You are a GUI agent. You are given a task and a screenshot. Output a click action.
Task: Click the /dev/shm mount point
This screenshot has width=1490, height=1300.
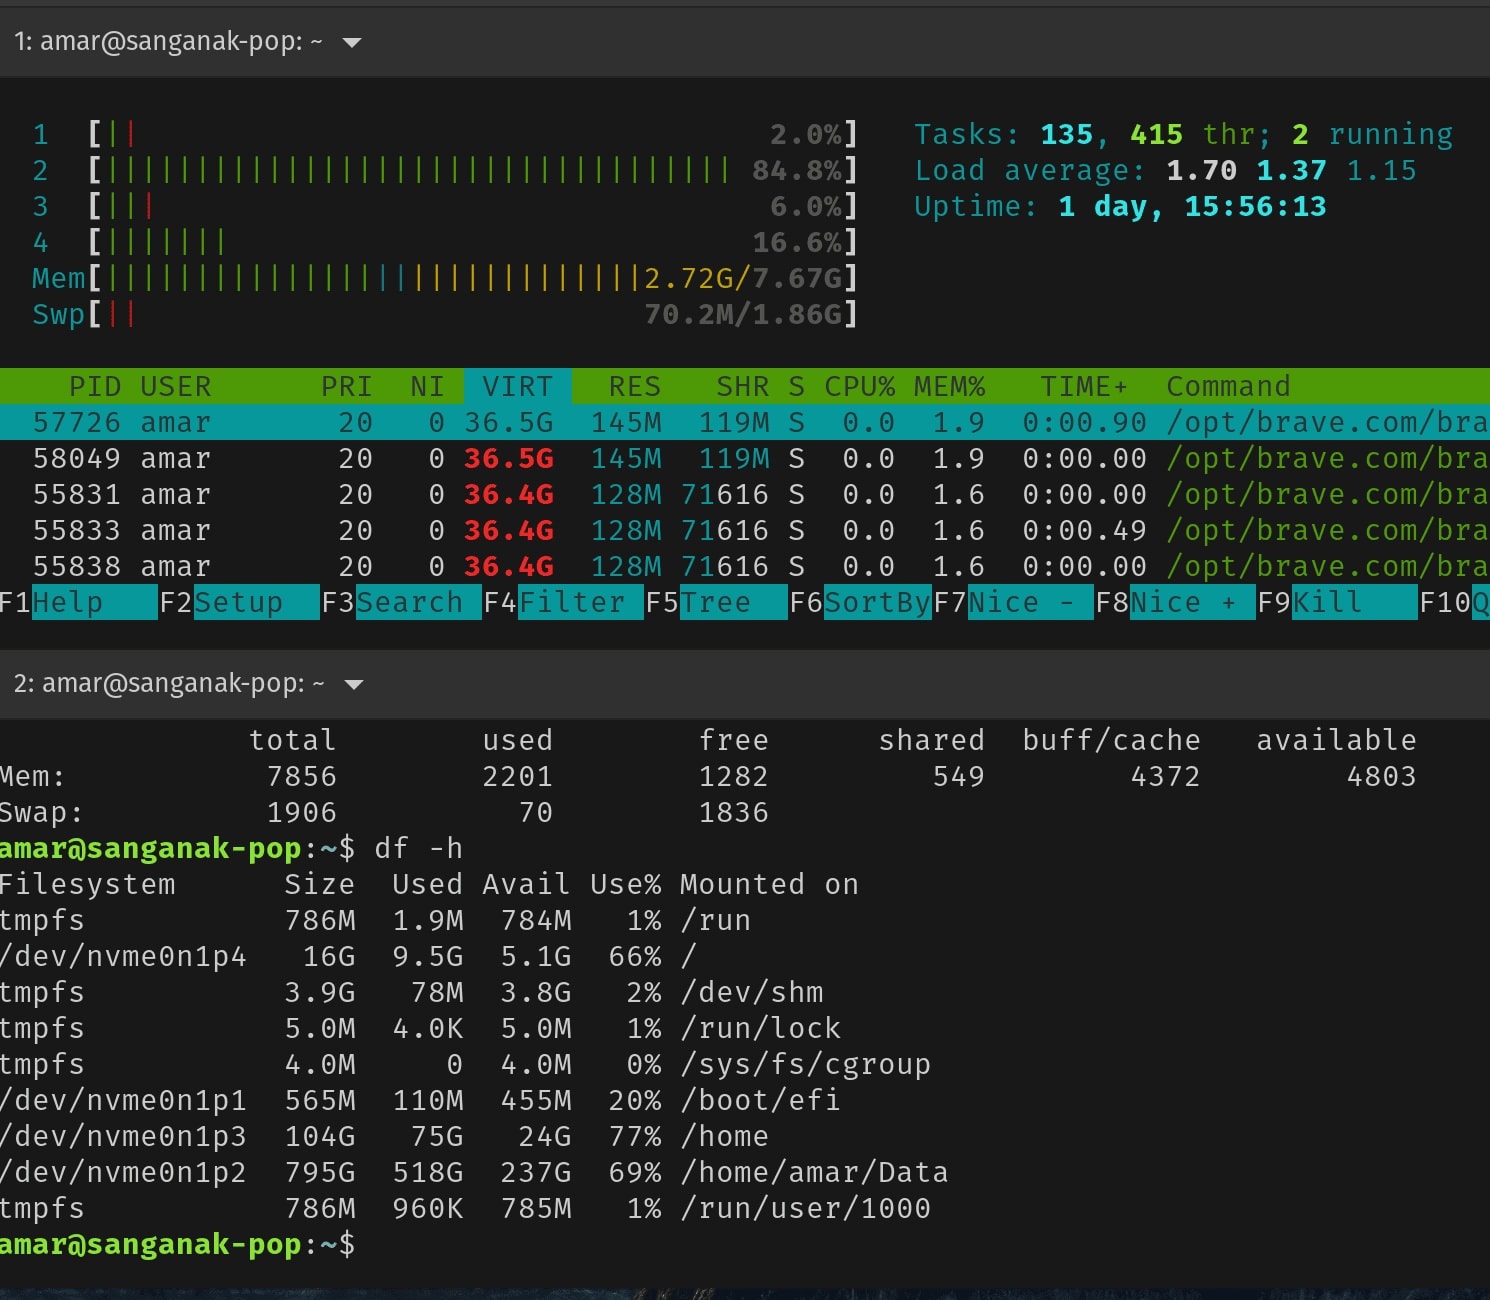click(751, 992)
